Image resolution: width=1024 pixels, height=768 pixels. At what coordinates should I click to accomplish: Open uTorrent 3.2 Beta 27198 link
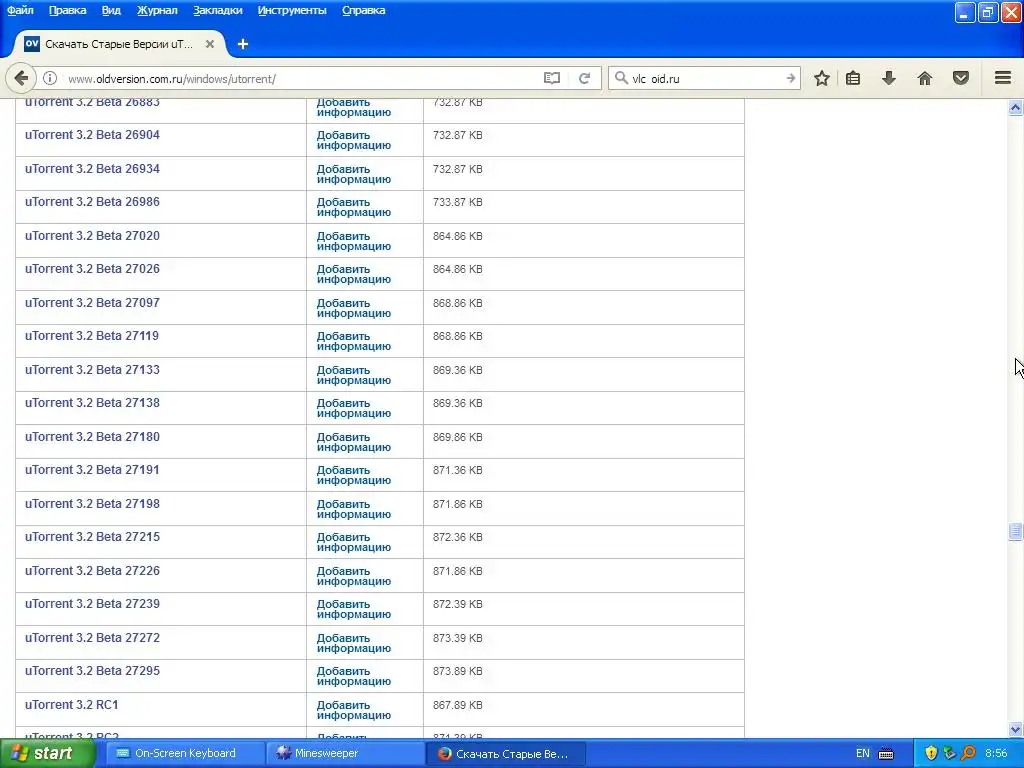(x=92, y=504)
